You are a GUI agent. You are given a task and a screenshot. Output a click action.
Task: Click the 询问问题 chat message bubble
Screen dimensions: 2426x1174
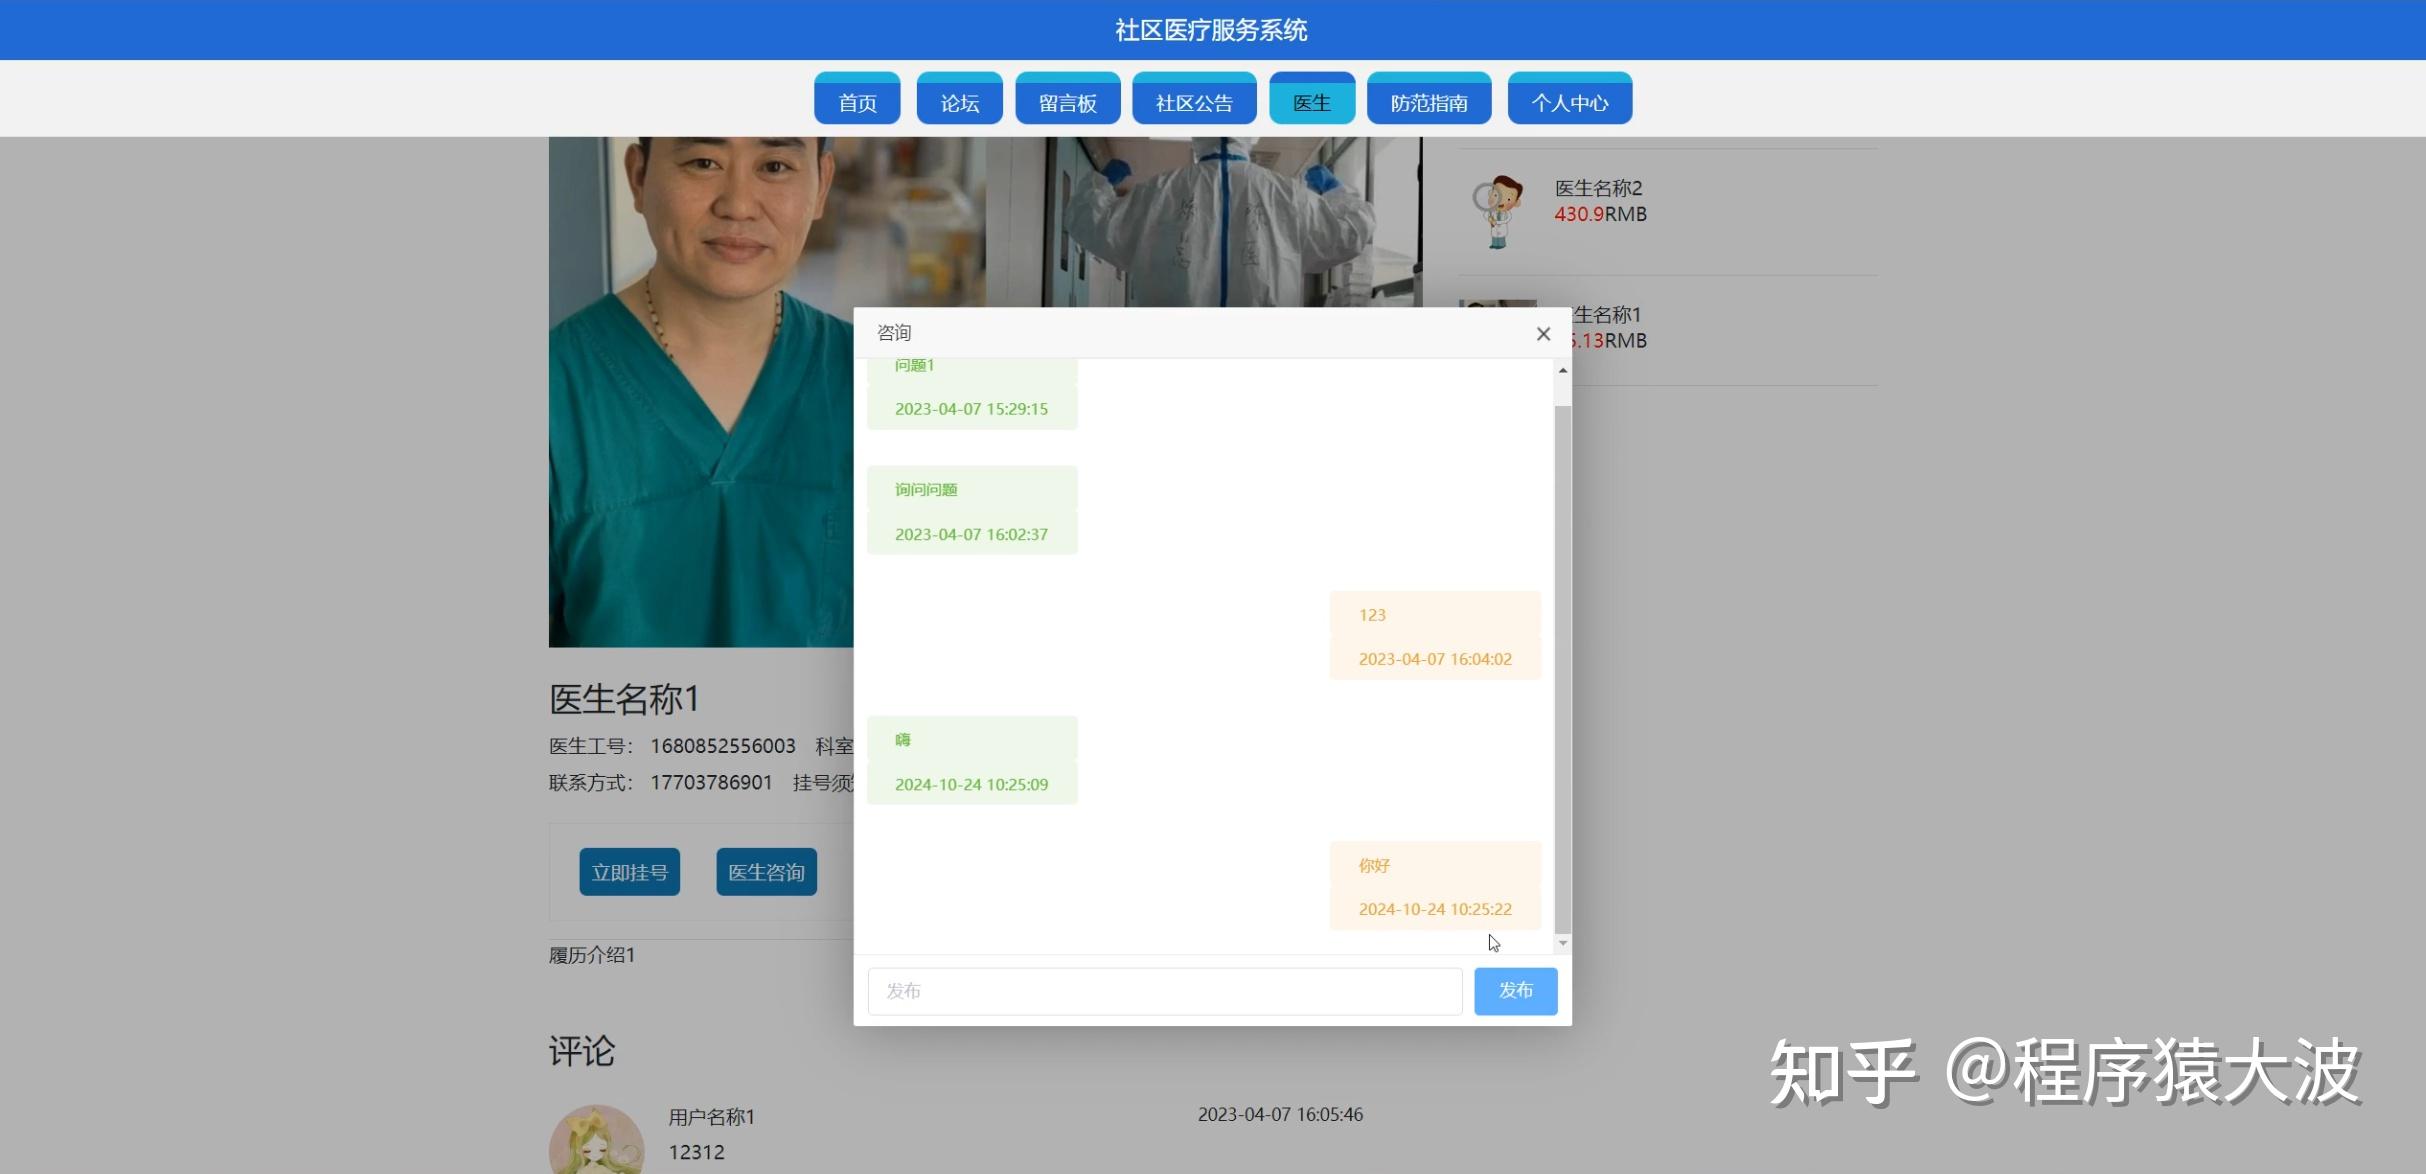coord(971,510)
